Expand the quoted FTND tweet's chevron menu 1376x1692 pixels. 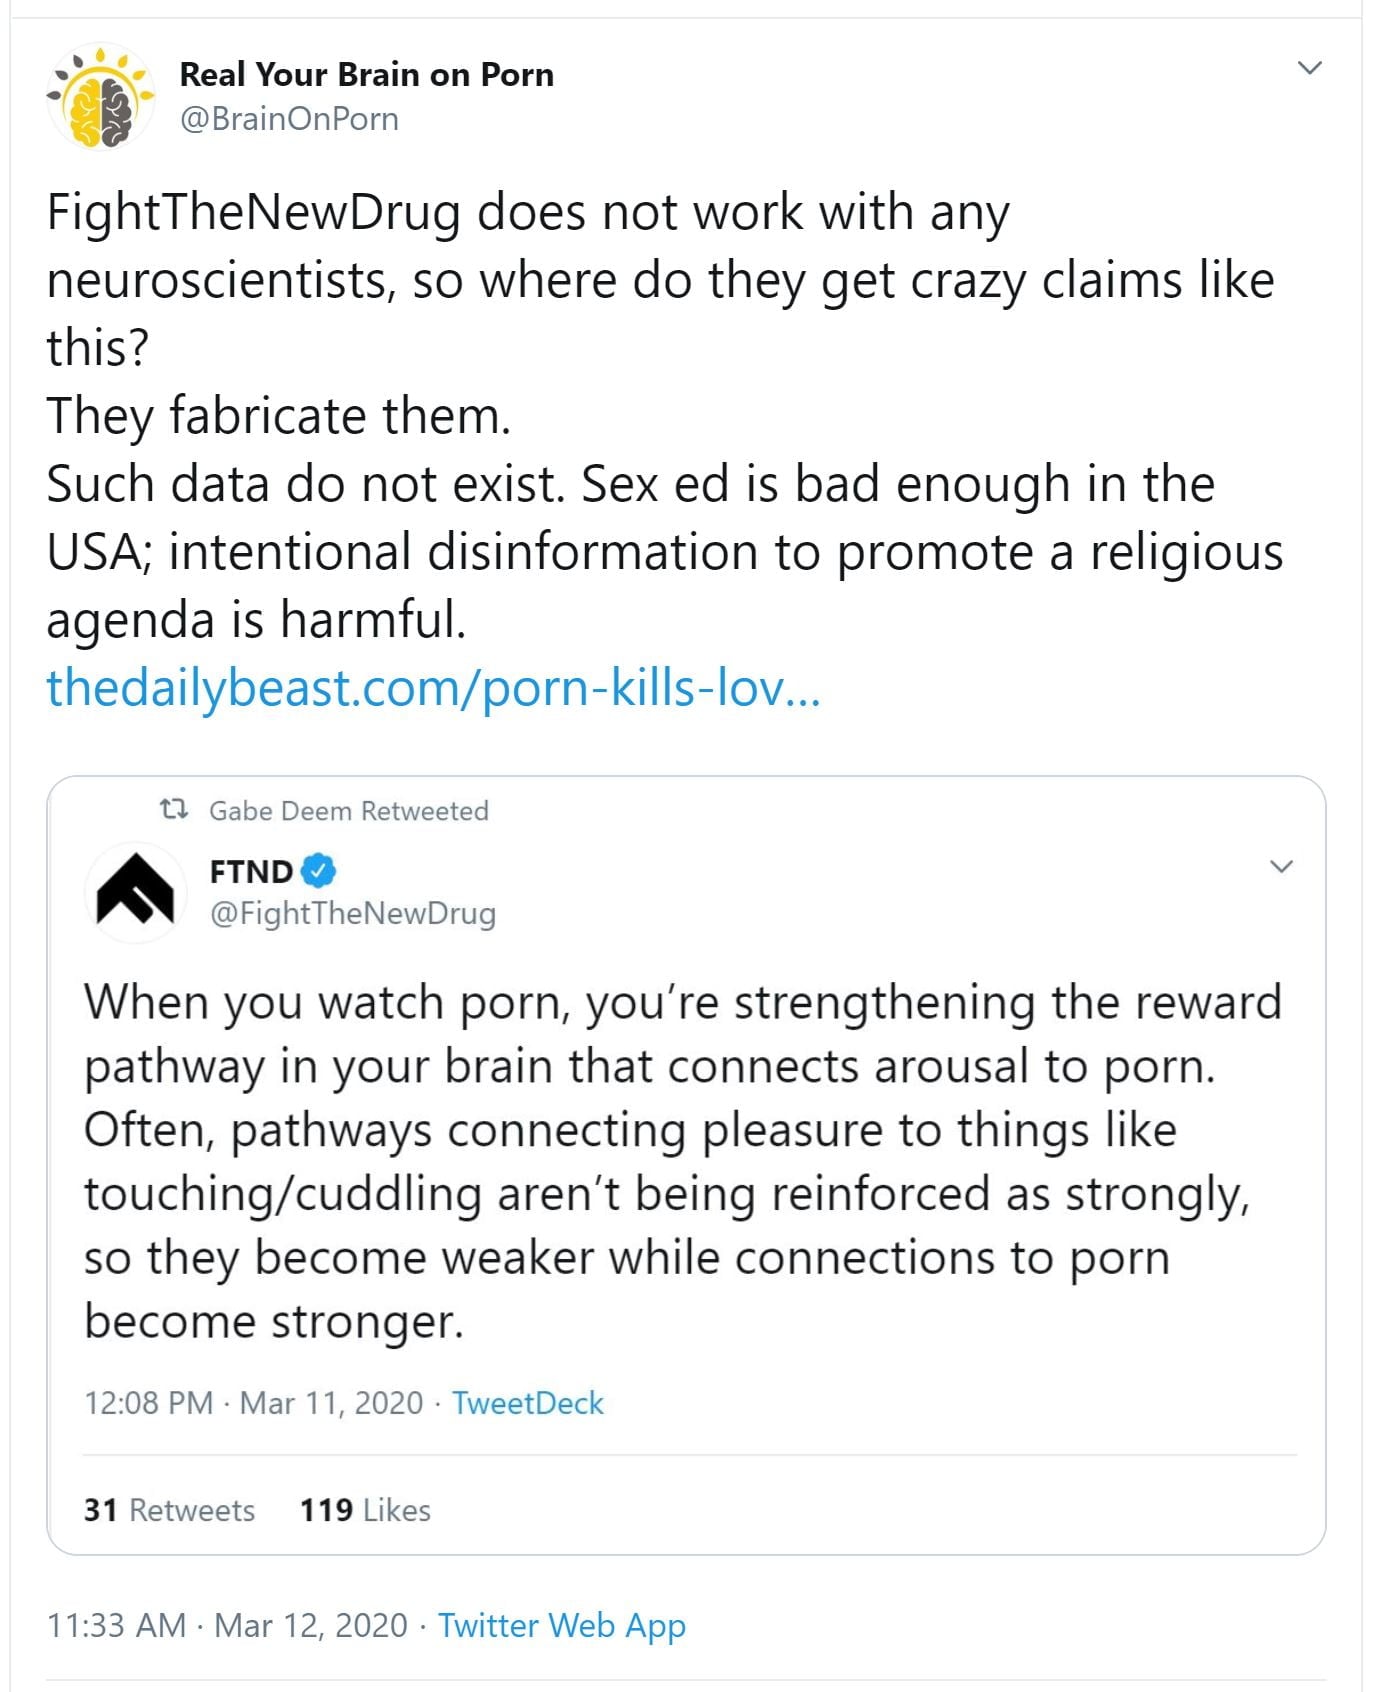click(x=1281, y=866)
